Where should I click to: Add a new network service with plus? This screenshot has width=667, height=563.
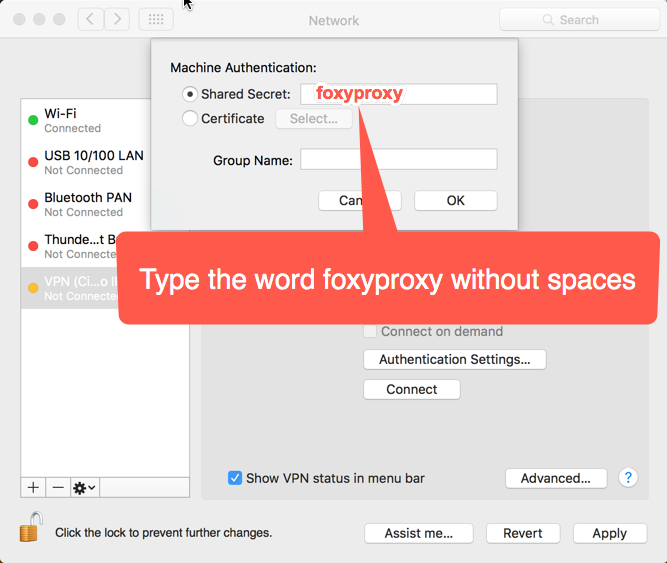tap(33, 487)
